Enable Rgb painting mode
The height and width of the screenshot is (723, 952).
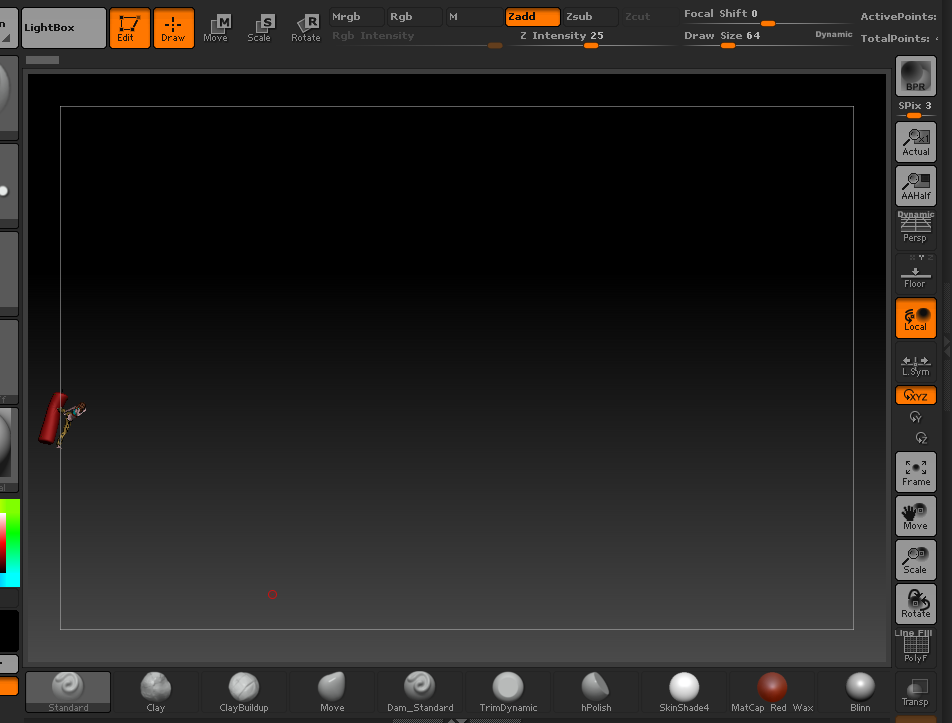[x=415, y=16]
